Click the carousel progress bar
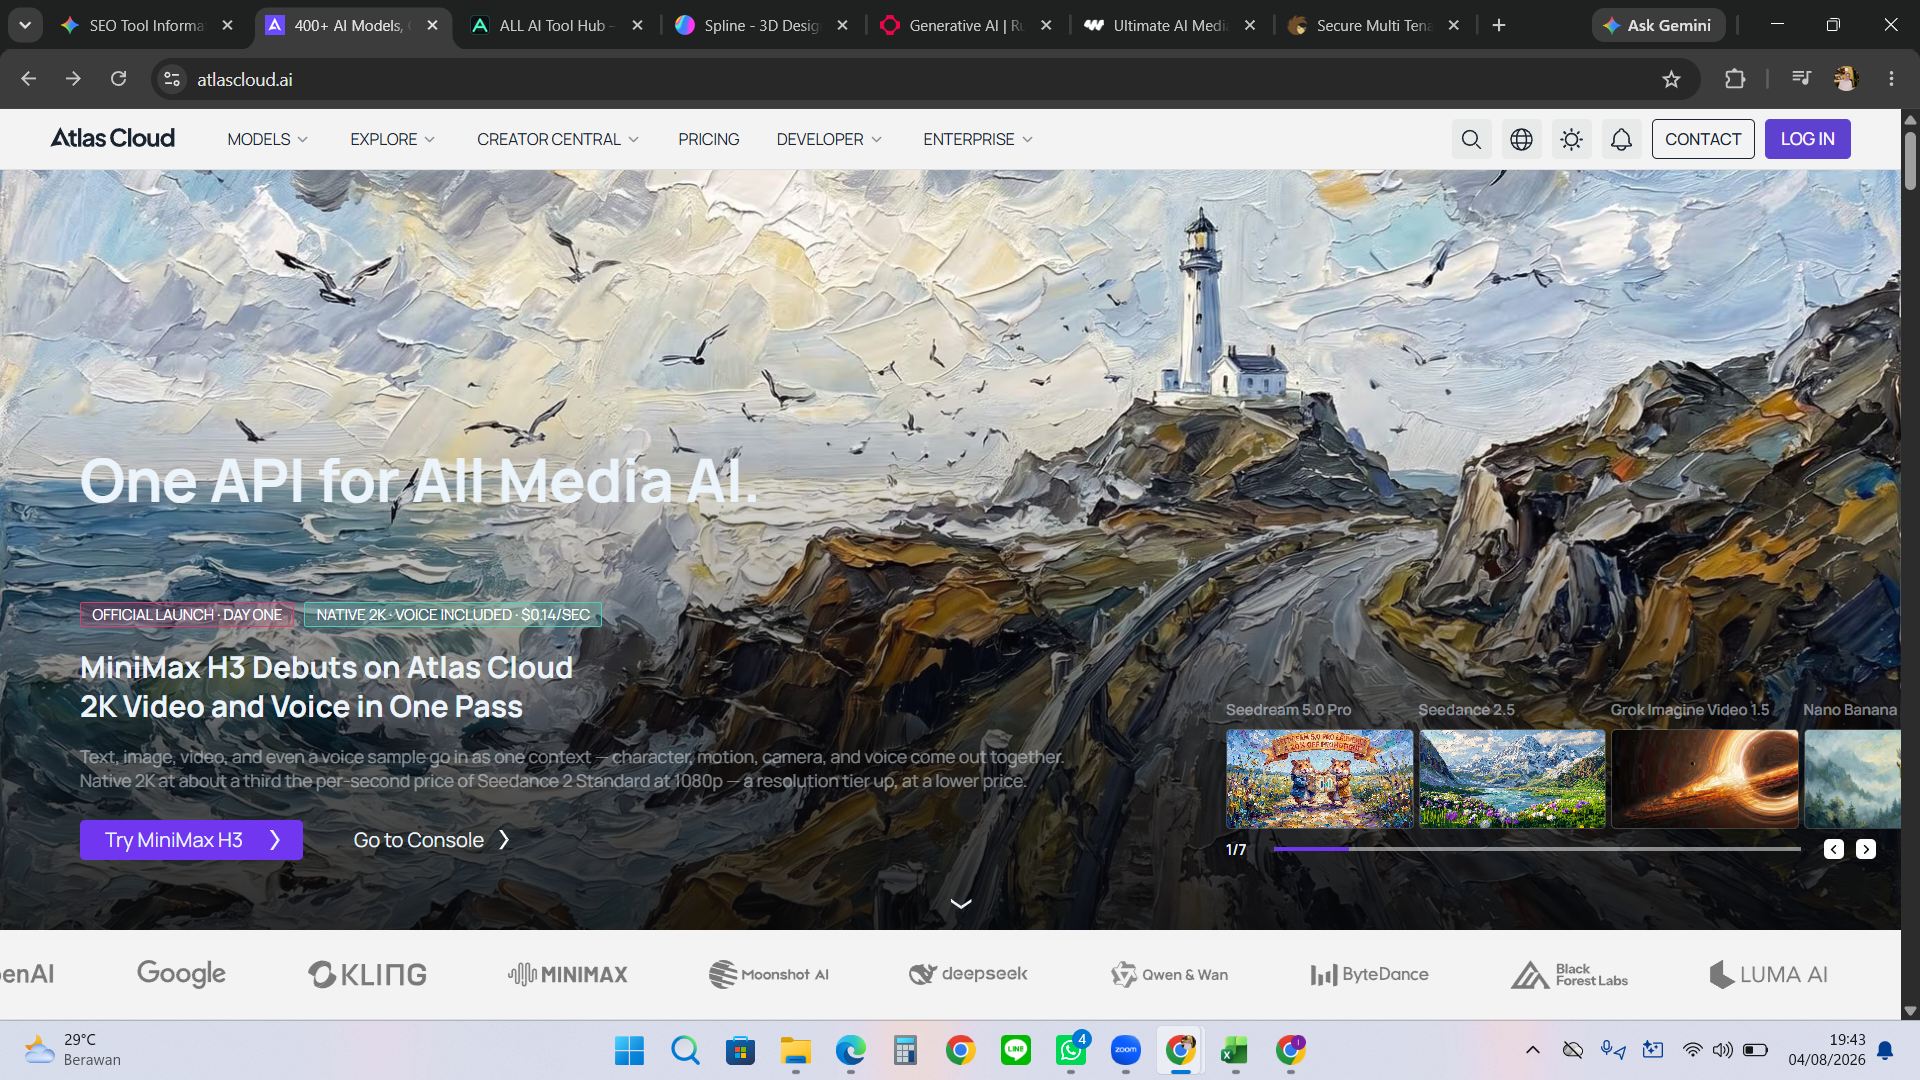This screenshot has width=1920, height=1080. point(1536,849)
